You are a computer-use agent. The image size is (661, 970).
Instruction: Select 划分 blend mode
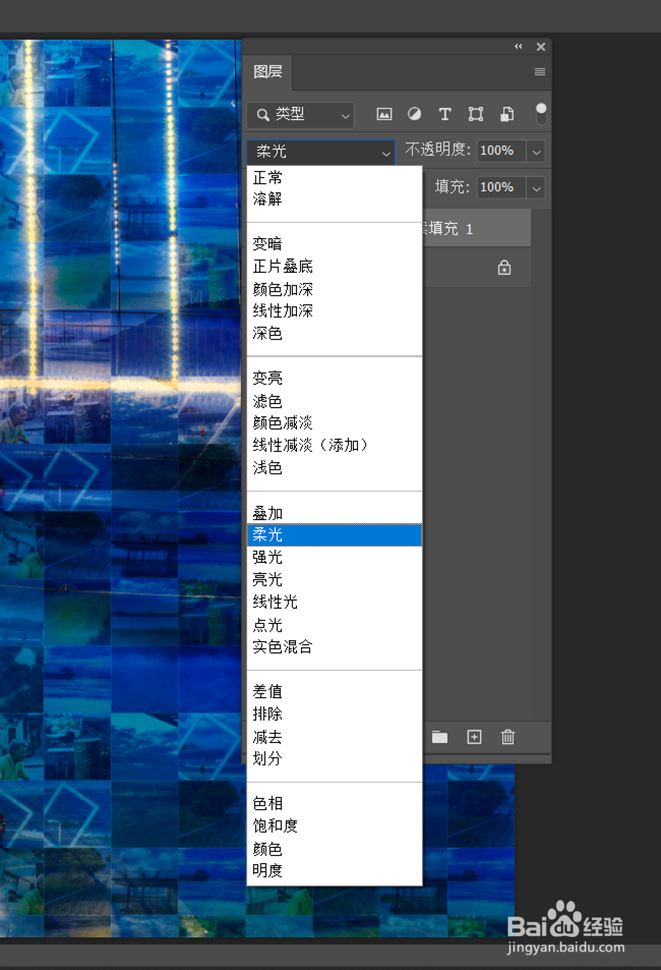(x=335, y=758)
